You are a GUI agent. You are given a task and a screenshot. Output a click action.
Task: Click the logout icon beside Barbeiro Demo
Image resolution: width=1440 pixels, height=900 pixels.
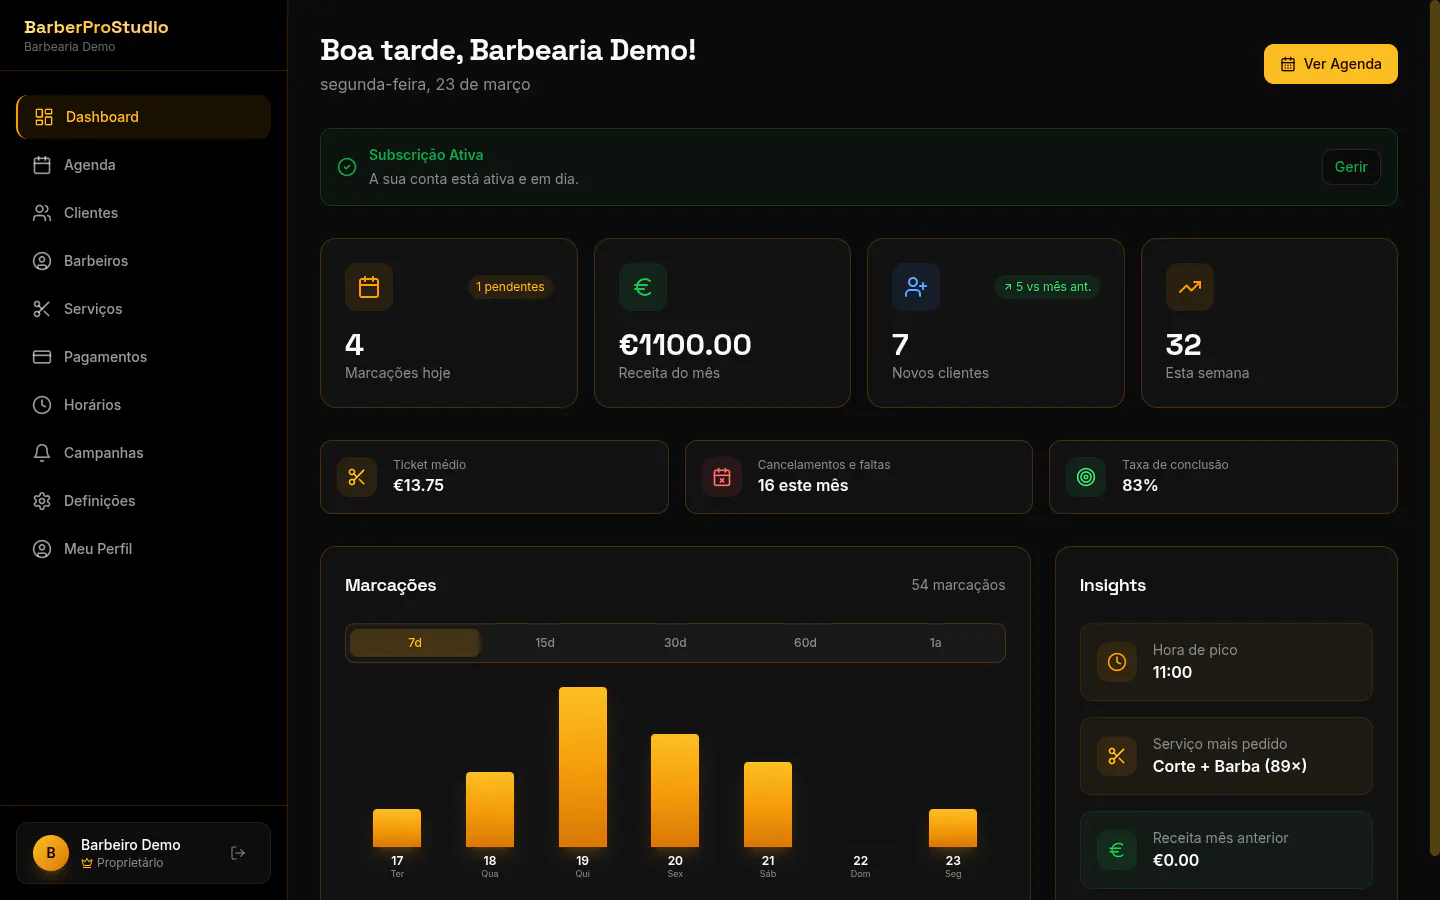click(x=238, y=853)
